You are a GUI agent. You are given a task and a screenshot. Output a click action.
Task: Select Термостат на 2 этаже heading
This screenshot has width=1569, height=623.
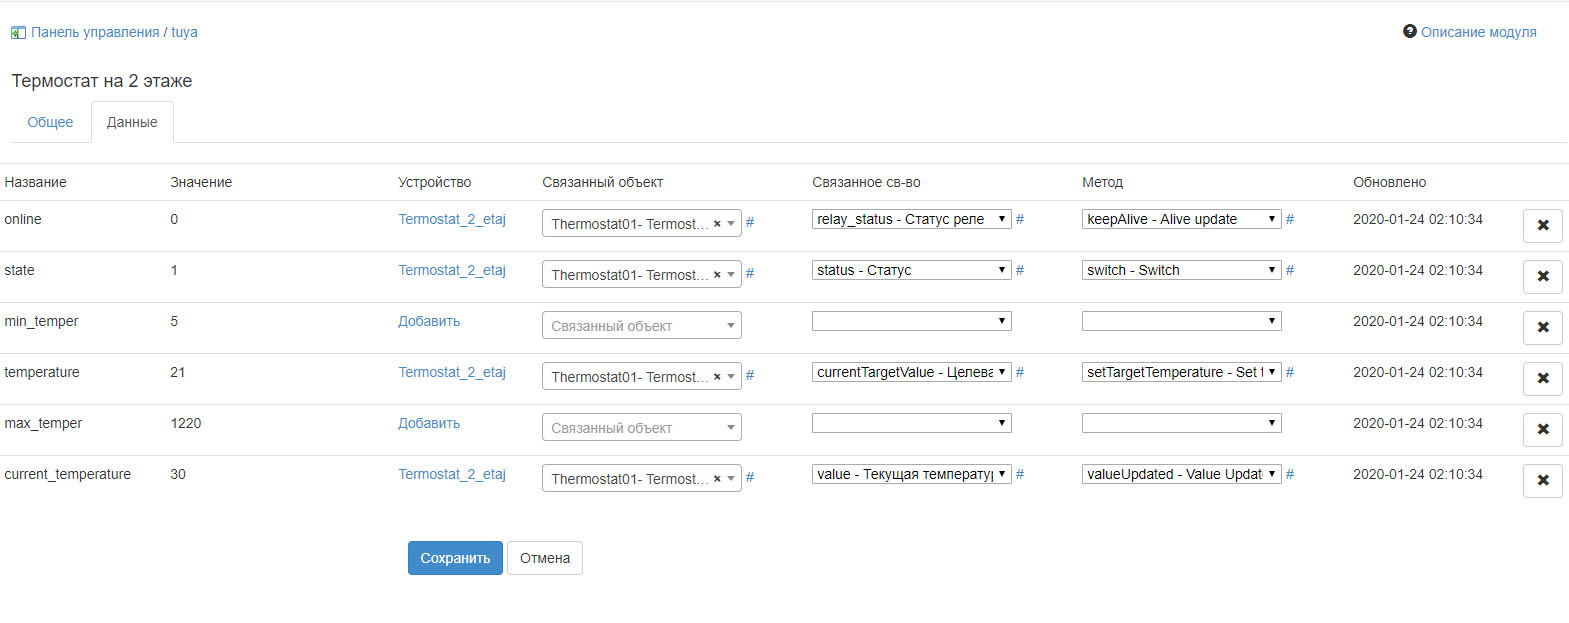coord(102,81)
